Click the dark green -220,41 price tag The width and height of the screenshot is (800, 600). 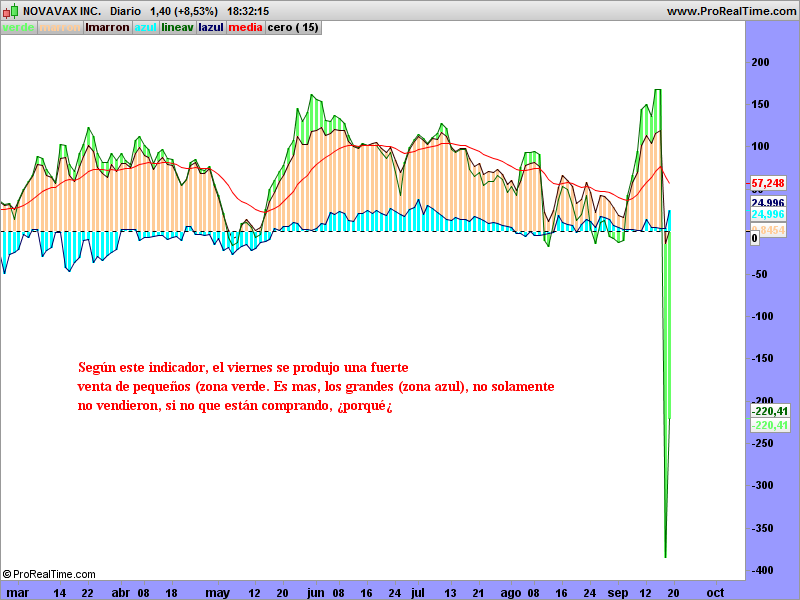click(x=769, y=411)
